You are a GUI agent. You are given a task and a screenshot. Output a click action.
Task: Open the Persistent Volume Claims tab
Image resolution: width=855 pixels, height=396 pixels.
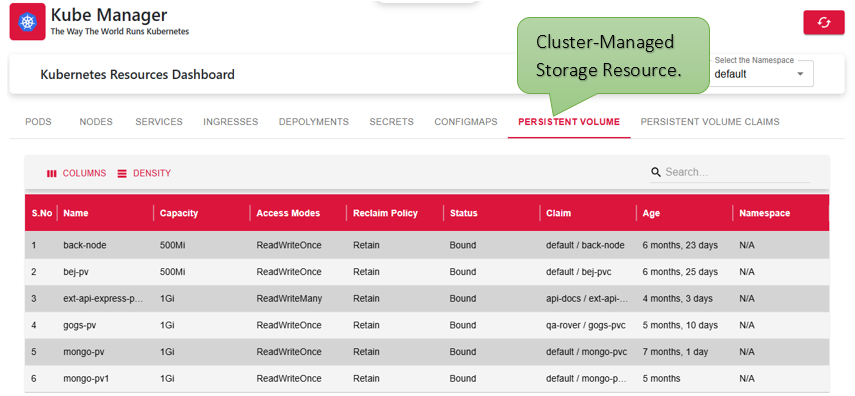pyautogui.click(x=709, y=122)
